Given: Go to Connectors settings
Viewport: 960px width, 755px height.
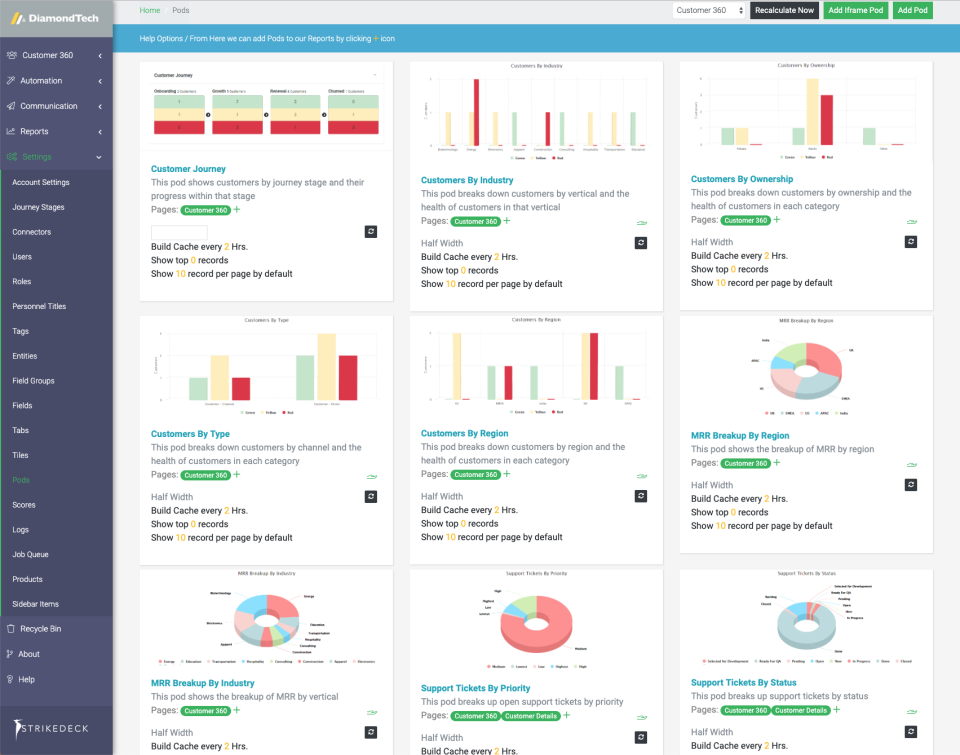Looking at the screenshot, I should pyautogui.click(x=32, y=232).
